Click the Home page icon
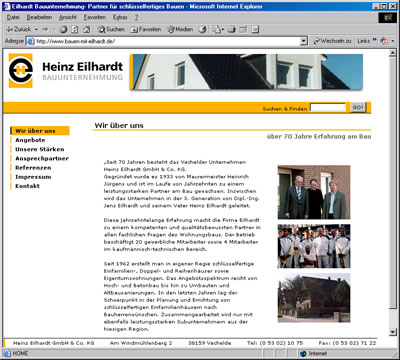 [x=86, y=29]
